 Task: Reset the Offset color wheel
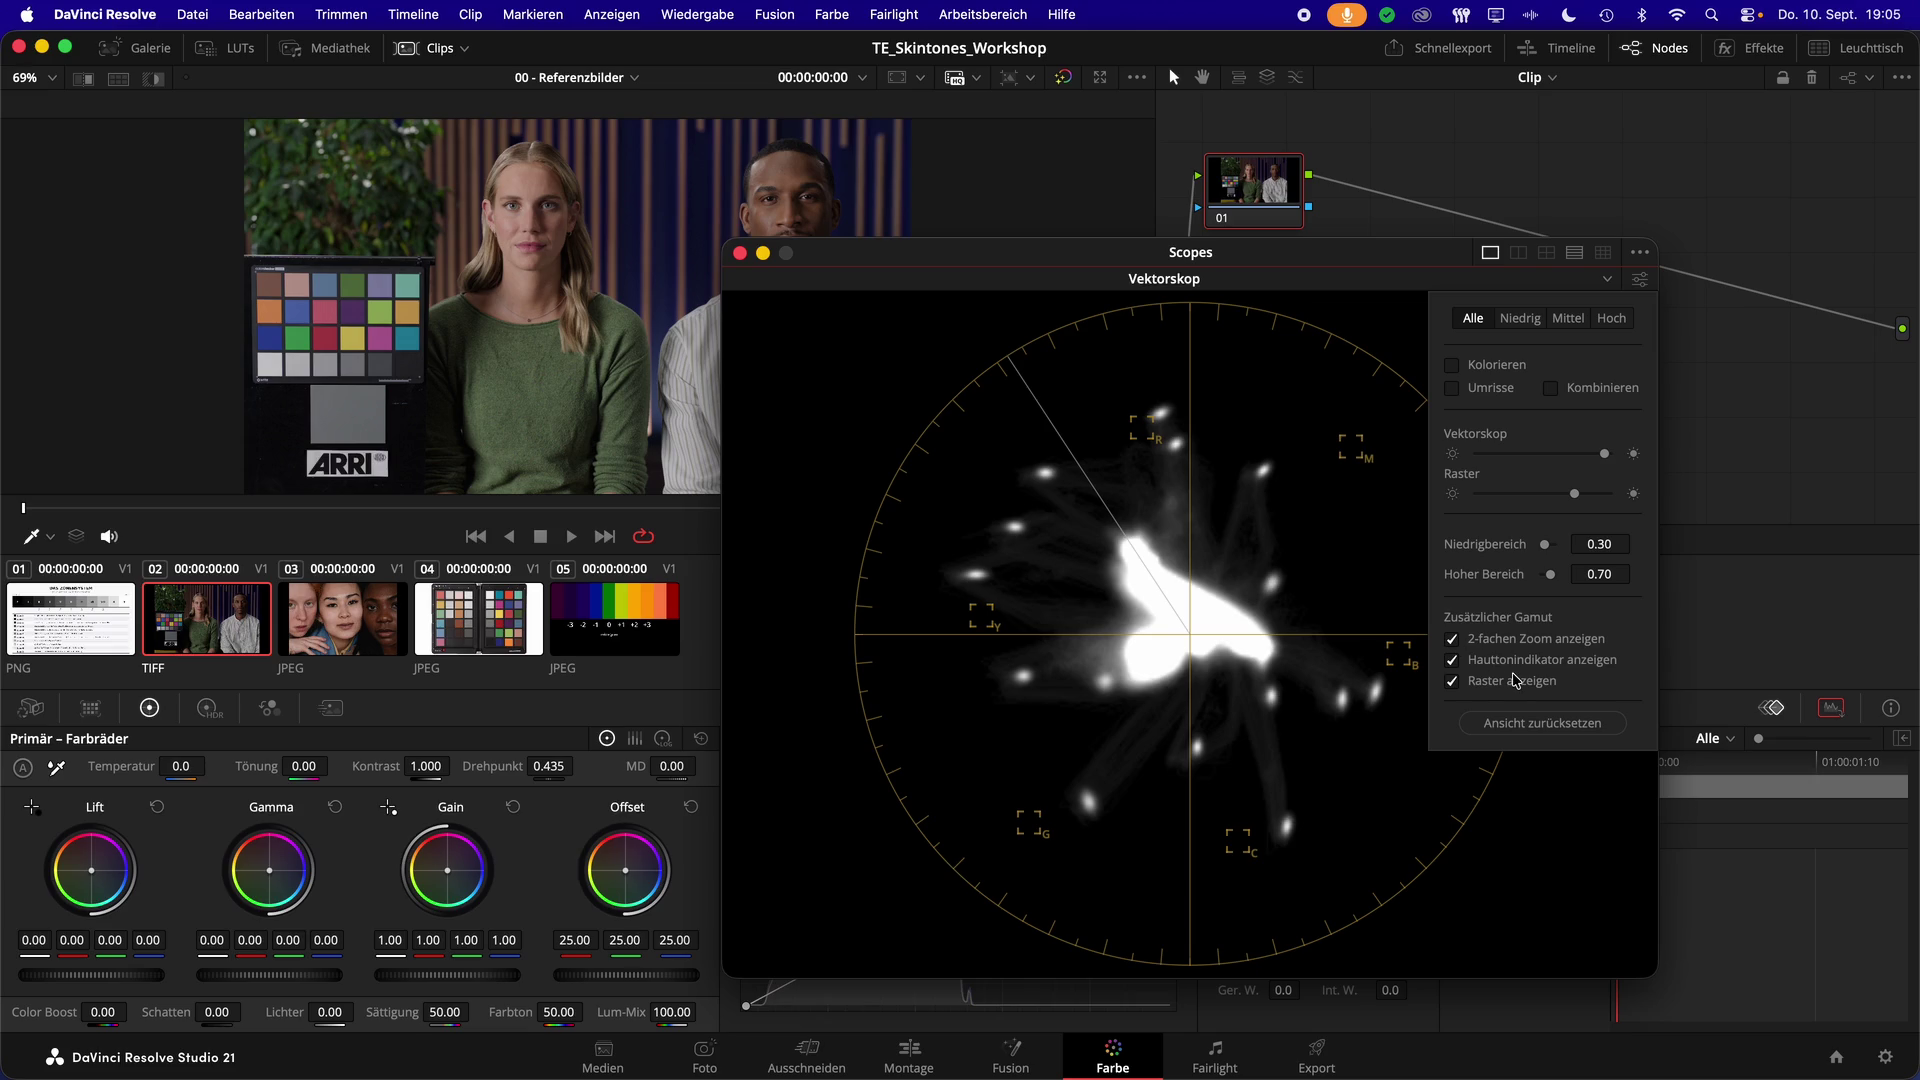tap(691, 807)
